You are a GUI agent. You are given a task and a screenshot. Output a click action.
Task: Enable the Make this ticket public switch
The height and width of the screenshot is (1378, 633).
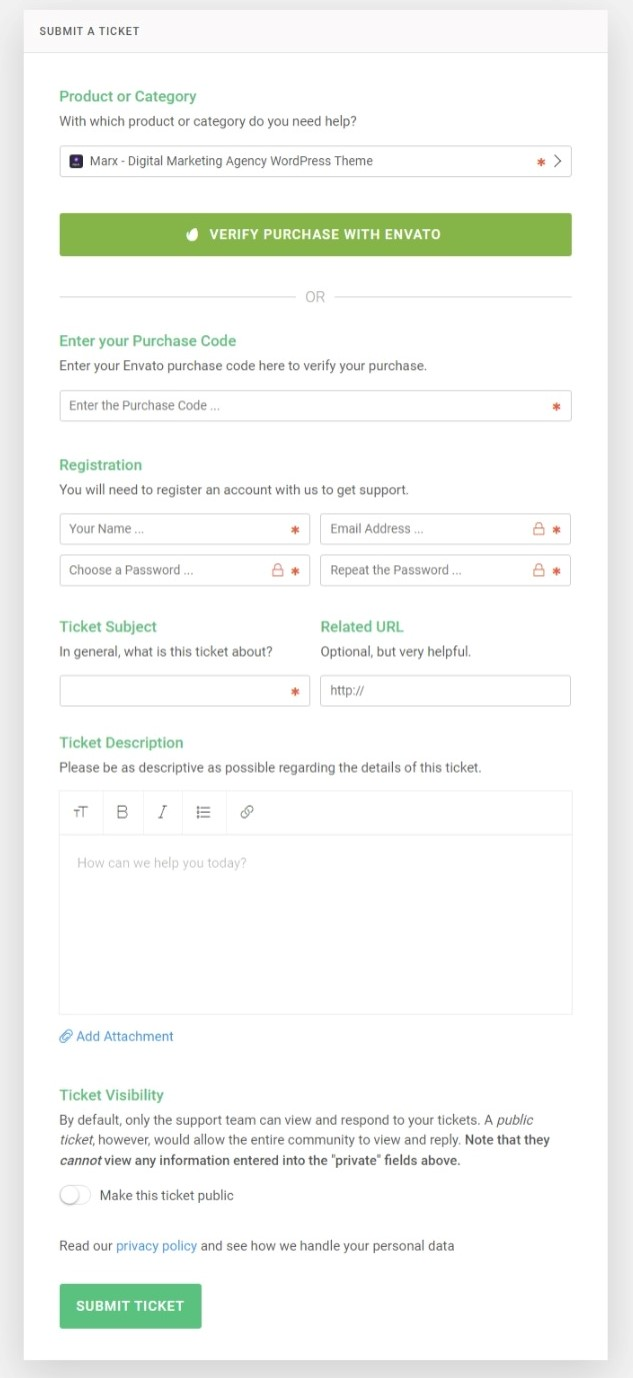tap(75, 1195)
